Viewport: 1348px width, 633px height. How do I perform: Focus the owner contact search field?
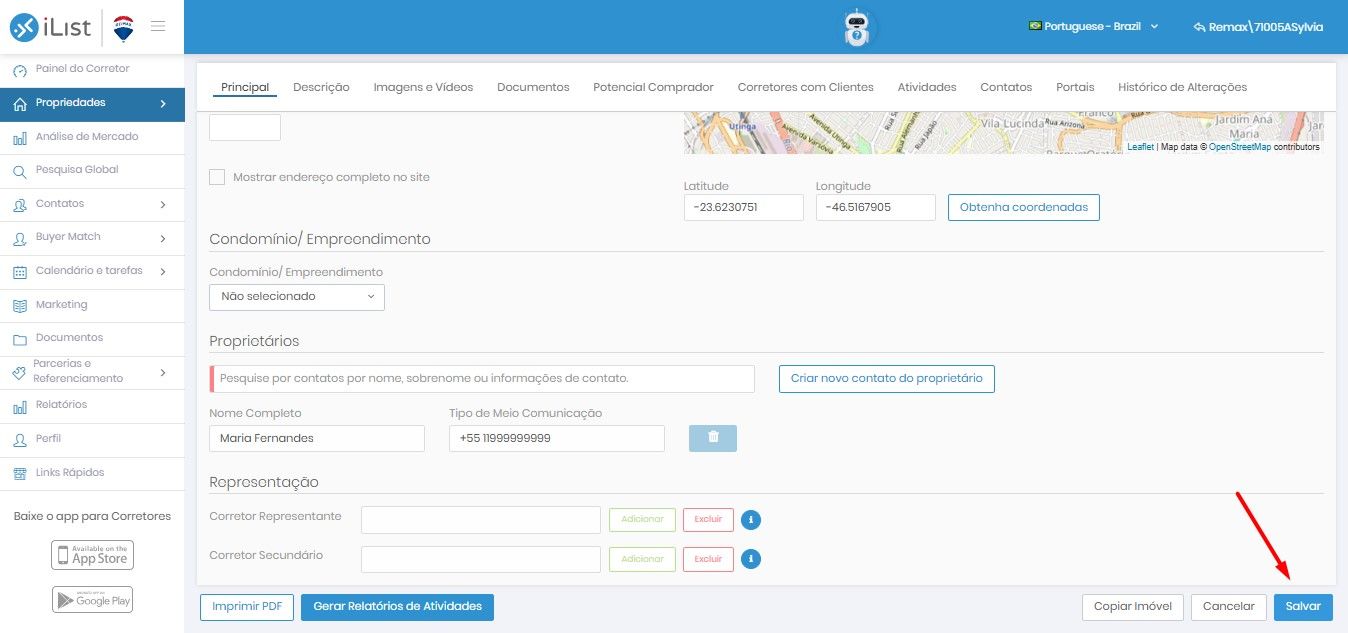(x=482, y=379)
